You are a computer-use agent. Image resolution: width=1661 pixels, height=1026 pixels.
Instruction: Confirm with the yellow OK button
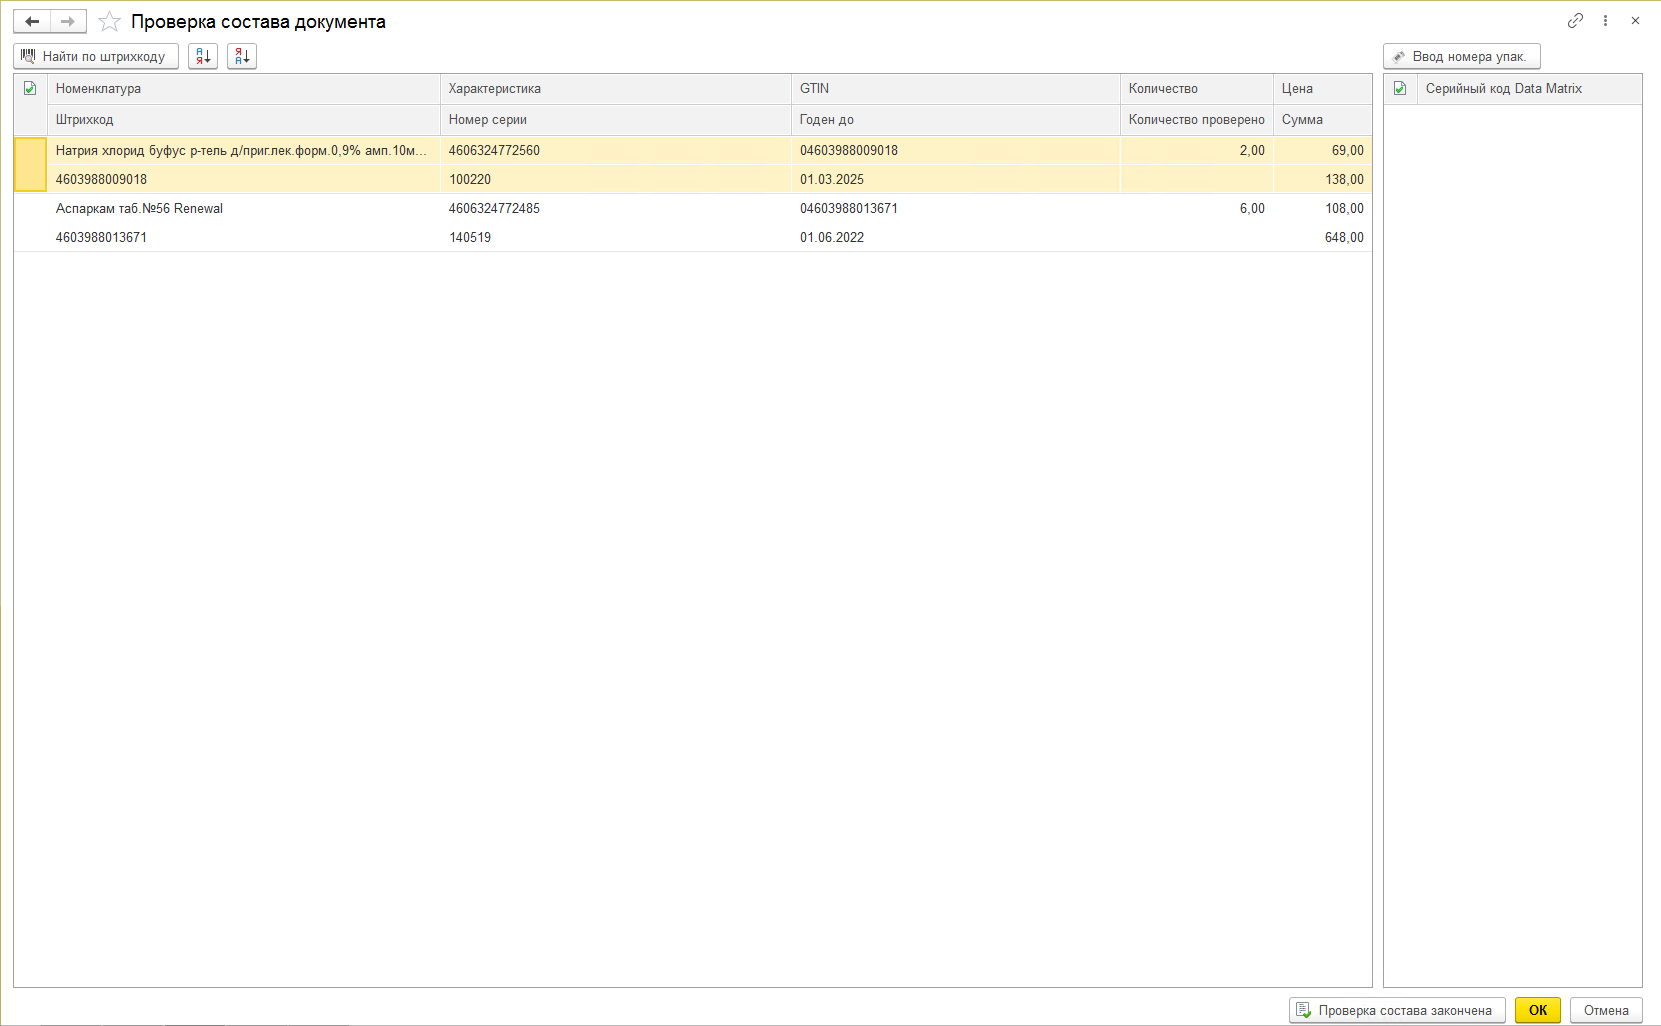[x=1537, y=1010]
